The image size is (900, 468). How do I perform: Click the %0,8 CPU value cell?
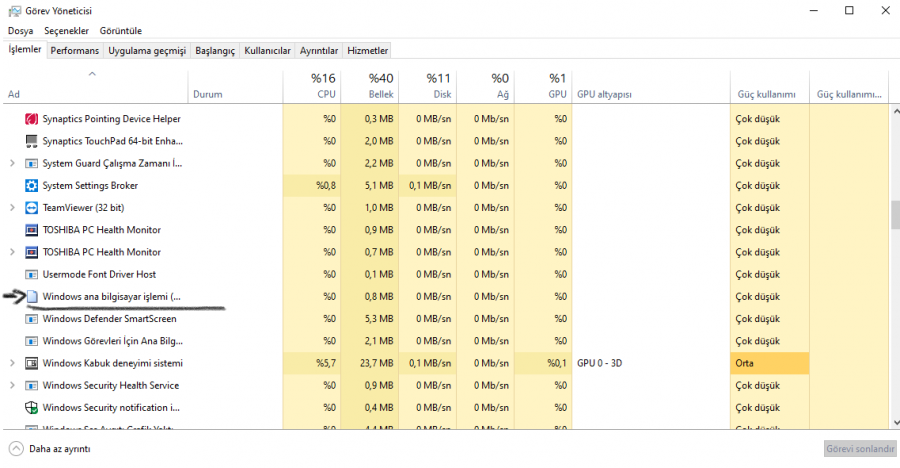pos(312,185)
